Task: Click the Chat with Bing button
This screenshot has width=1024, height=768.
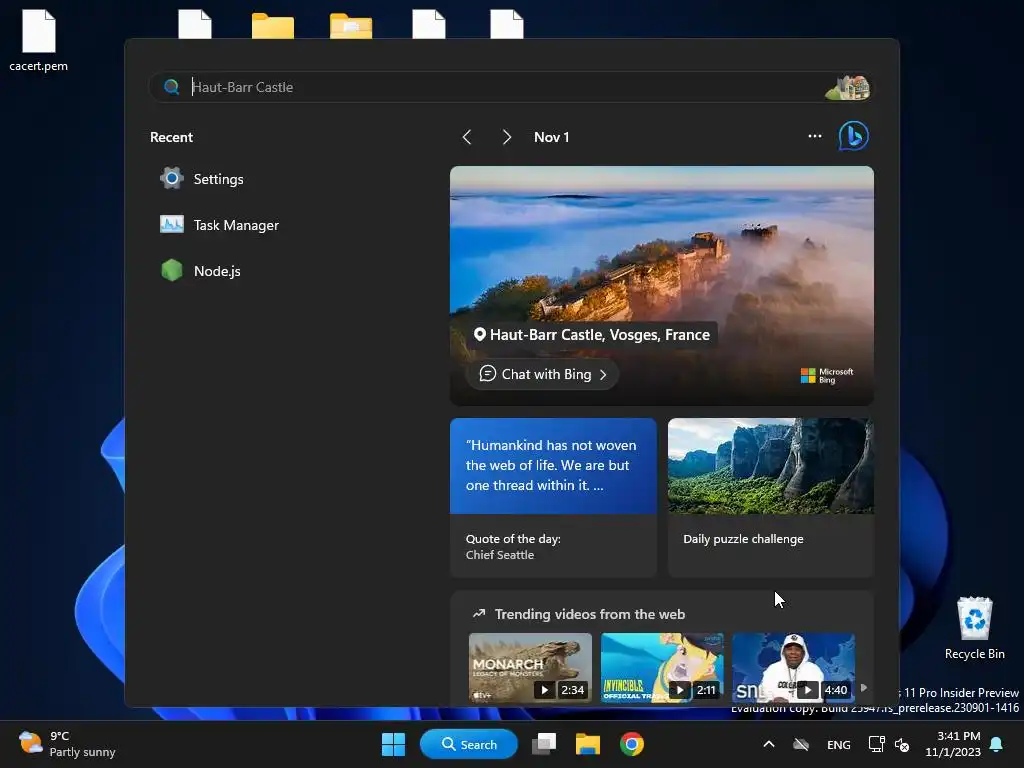Action: point(542,374)
